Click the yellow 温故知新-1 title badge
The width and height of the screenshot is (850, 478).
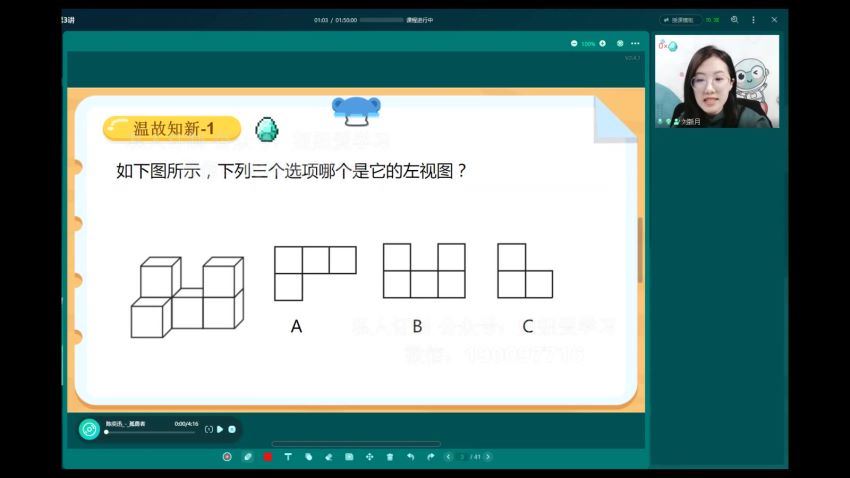click(x=172, y=128)
